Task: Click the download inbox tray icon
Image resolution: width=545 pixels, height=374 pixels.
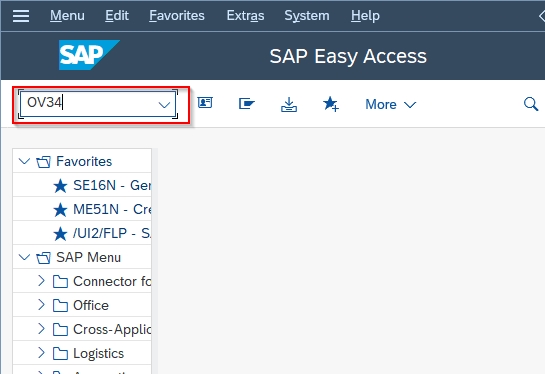Action: pos(289,104)
